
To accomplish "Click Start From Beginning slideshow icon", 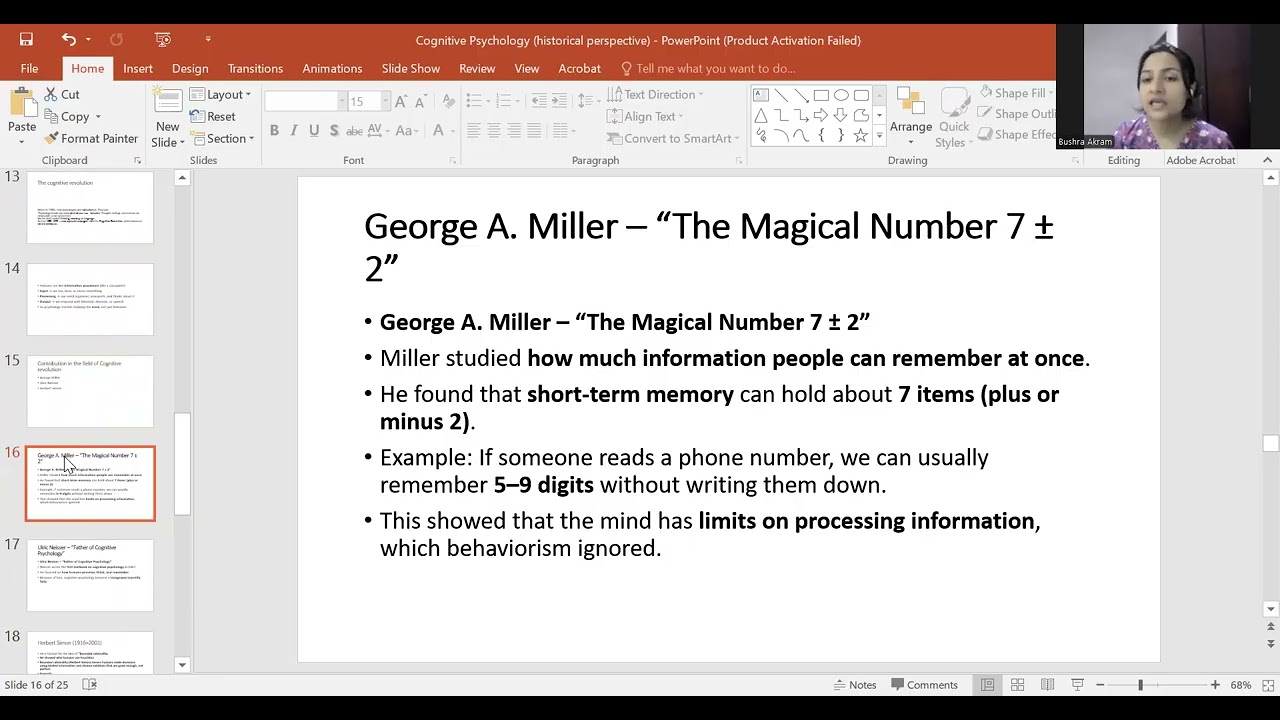I will pos(163,39).
